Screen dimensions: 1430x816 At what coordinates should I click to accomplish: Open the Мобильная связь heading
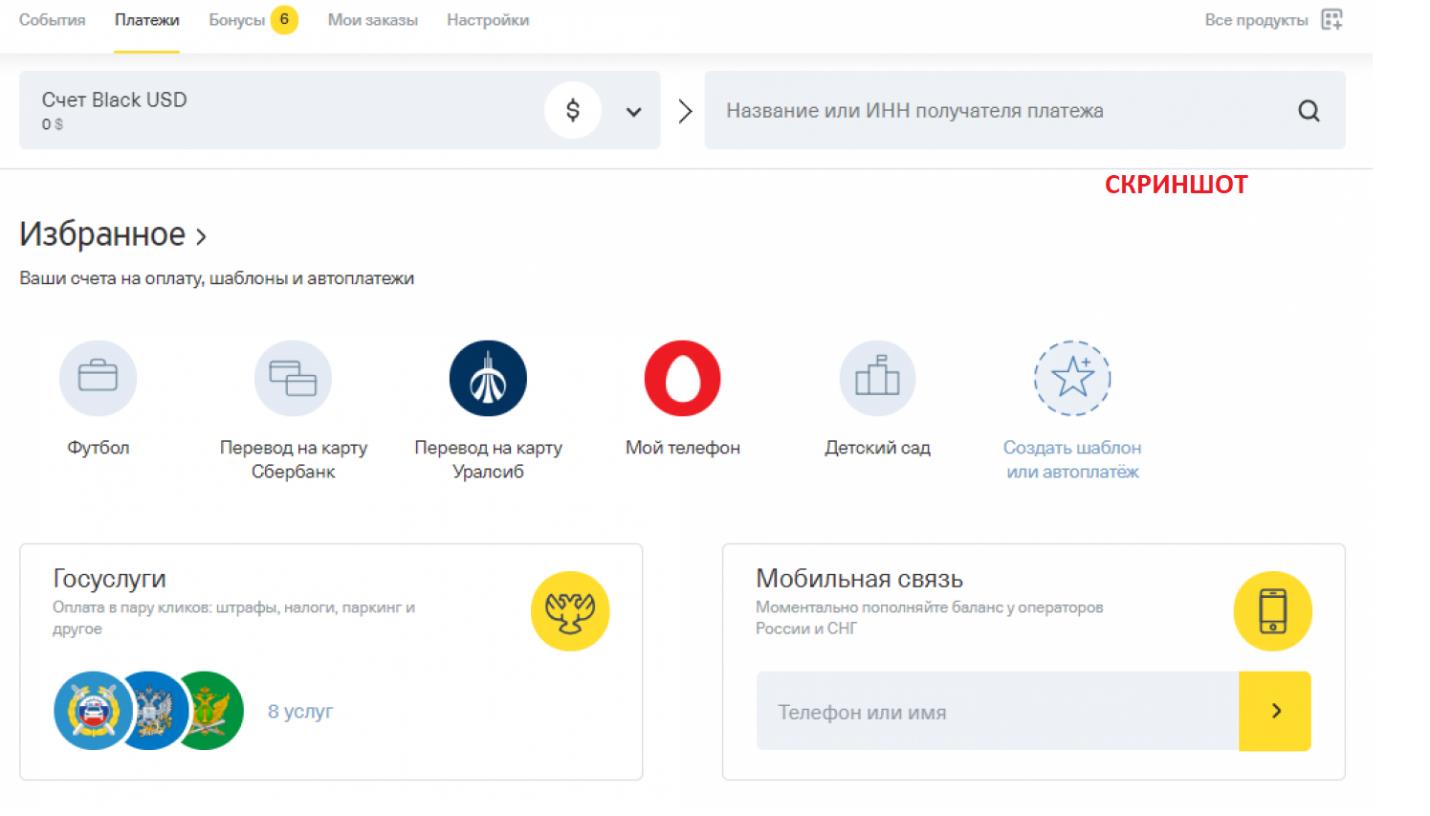tap(860, 579)
